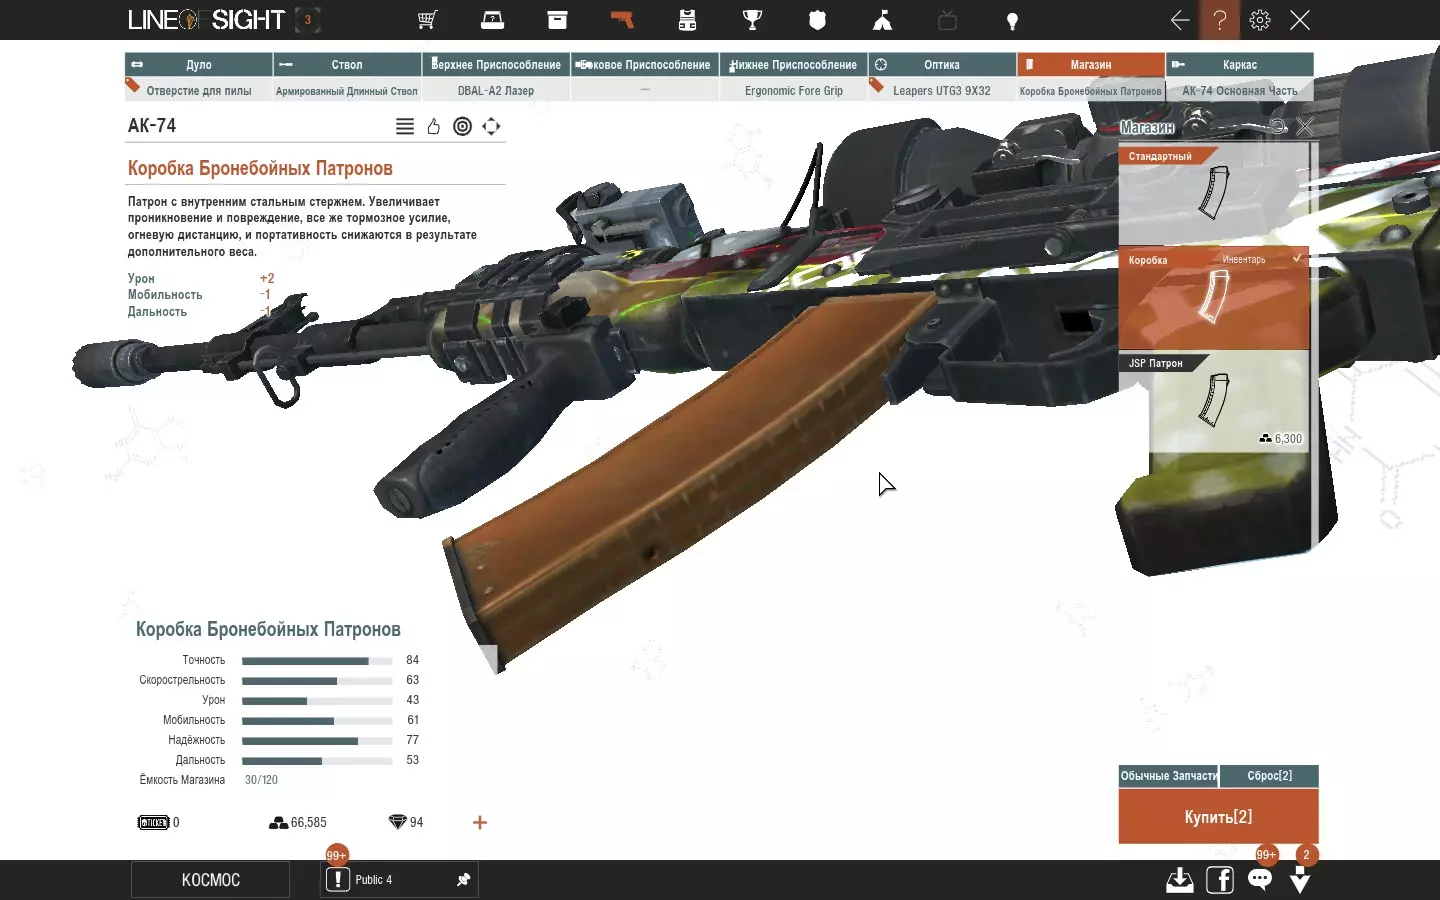Open the shop cart icon
Image resolution: width=1440 pixels, height=900 pixels.
click(x=427, y=20)
